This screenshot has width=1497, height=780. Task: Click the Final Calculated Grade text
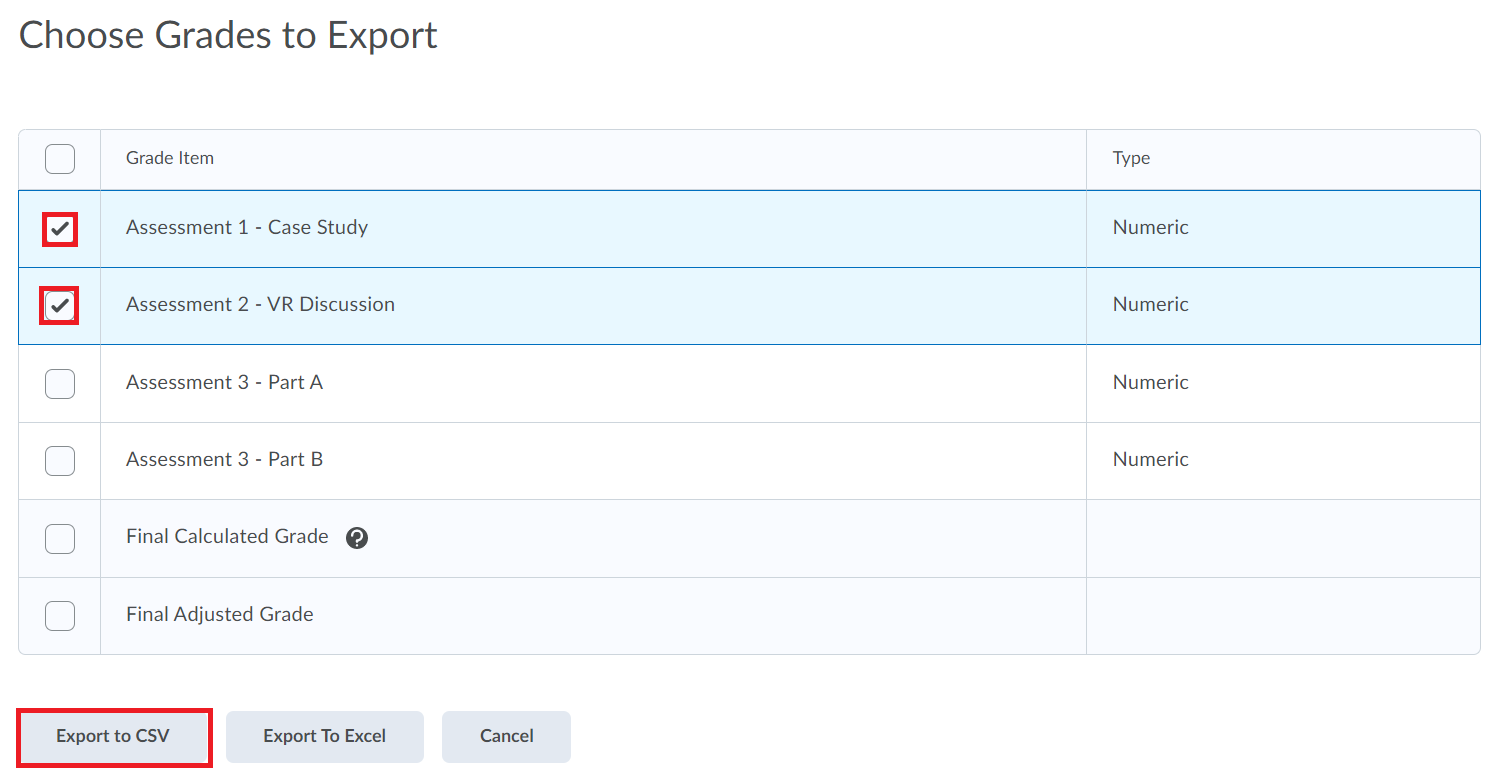(x=227, y=536)
